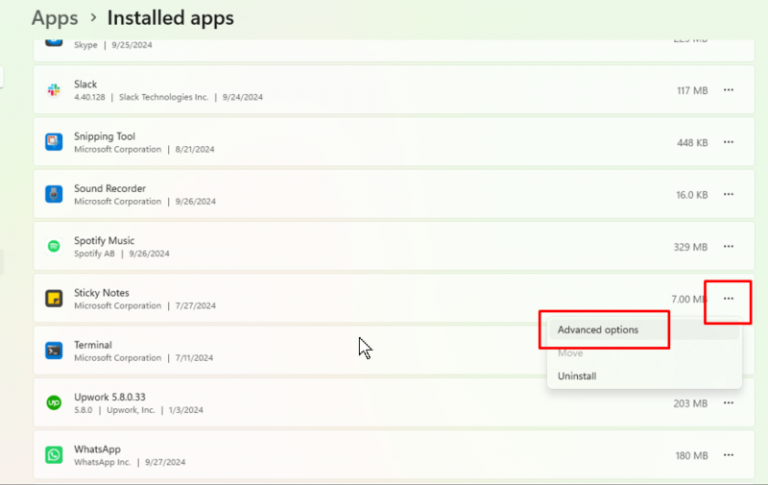The height and width of the screenshot is (485, 768).
Task: Choose Advanced options from the context menu
Action: pos(598,330)
